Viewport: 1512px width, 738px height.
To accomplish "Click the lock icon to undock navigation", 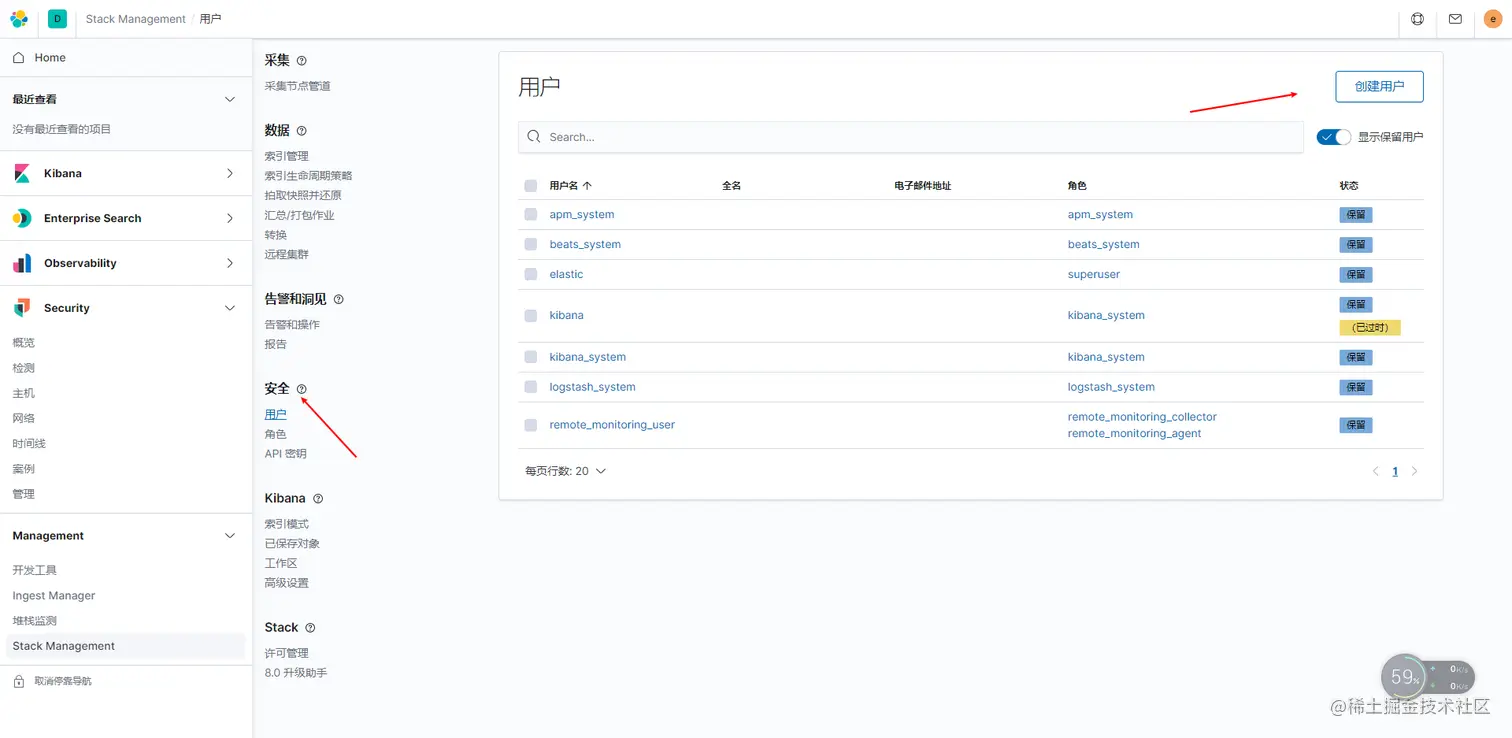I will pyautogui.click(x=18, y=681).
